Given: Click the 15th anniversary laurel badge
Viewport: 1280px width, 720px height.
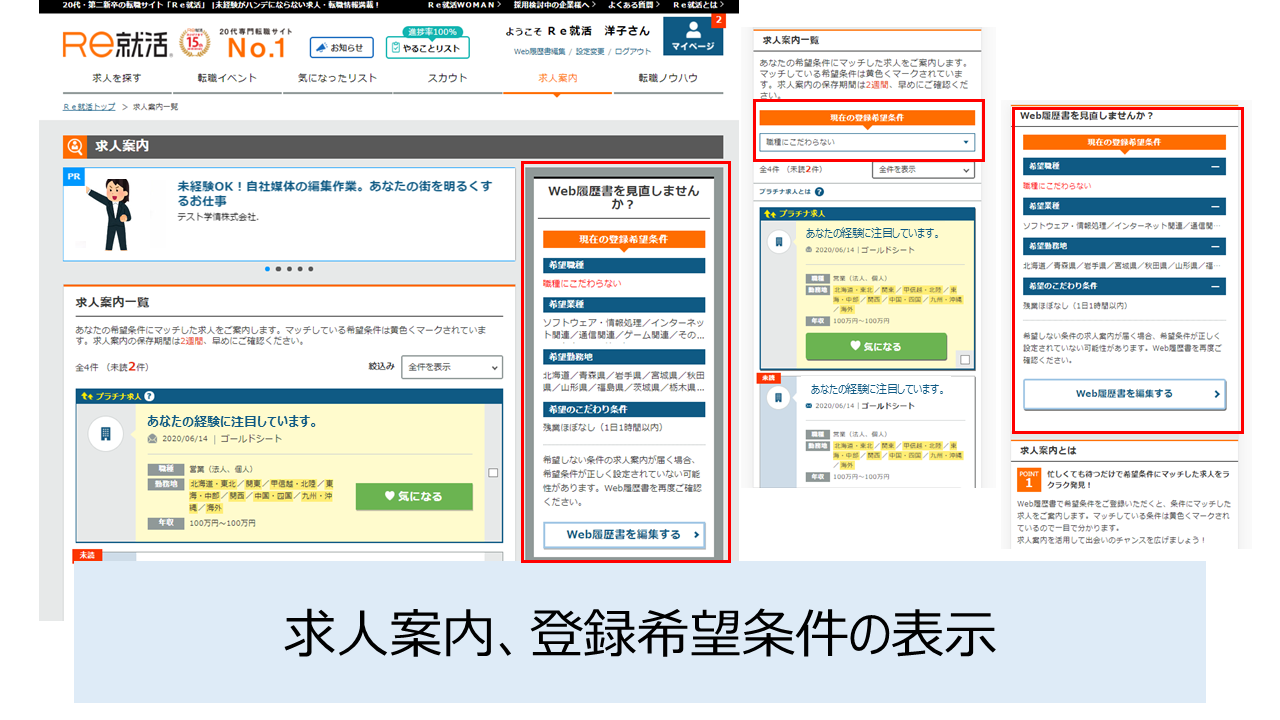Looking at the screenshot, I should click(194, 44).
